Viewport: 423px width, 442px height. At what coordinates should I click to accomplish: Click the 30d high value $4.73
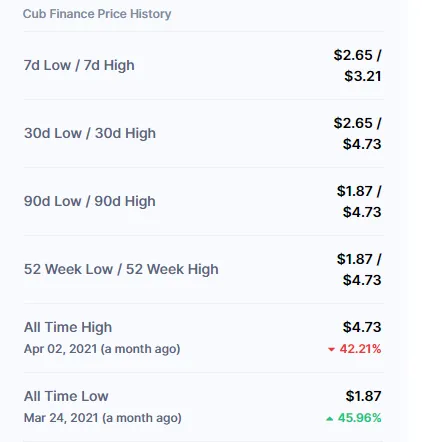point(362,144)
